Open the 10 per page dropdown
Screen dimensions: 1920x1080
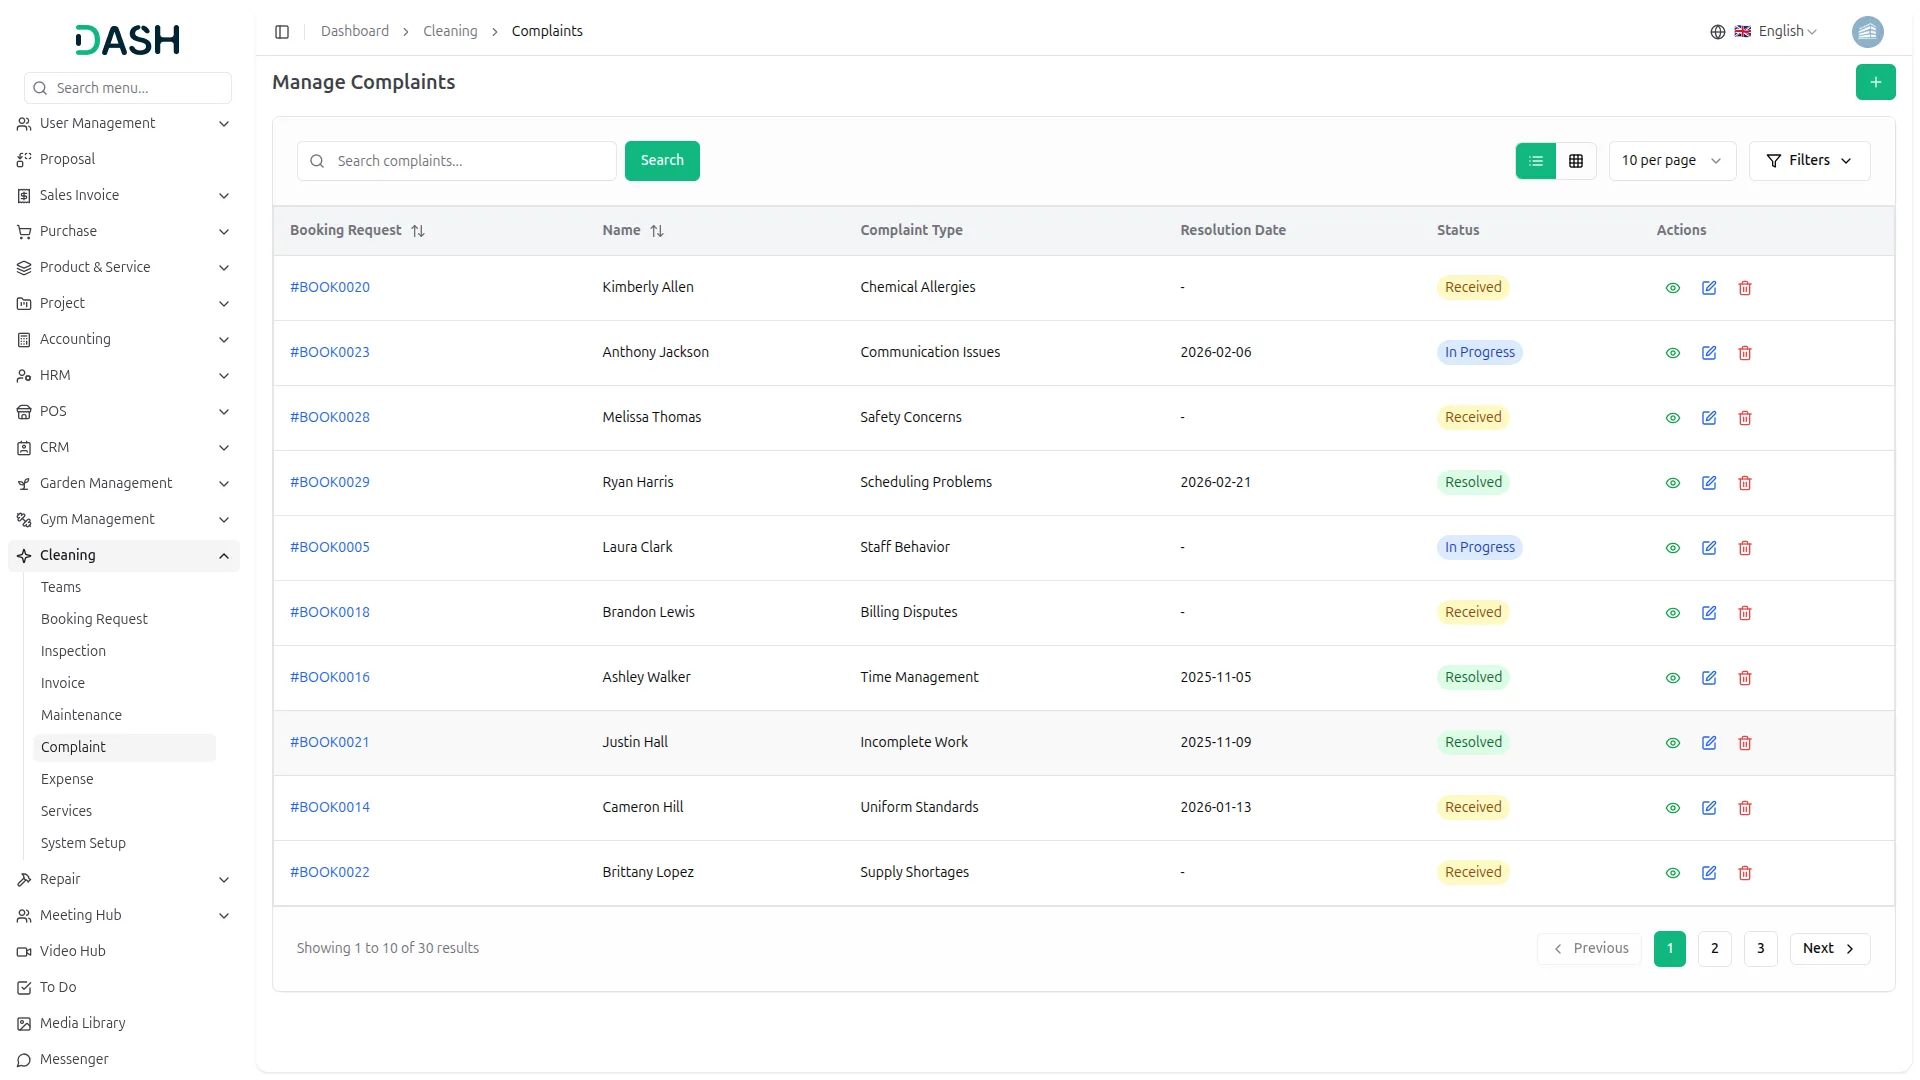point(1671,161)
